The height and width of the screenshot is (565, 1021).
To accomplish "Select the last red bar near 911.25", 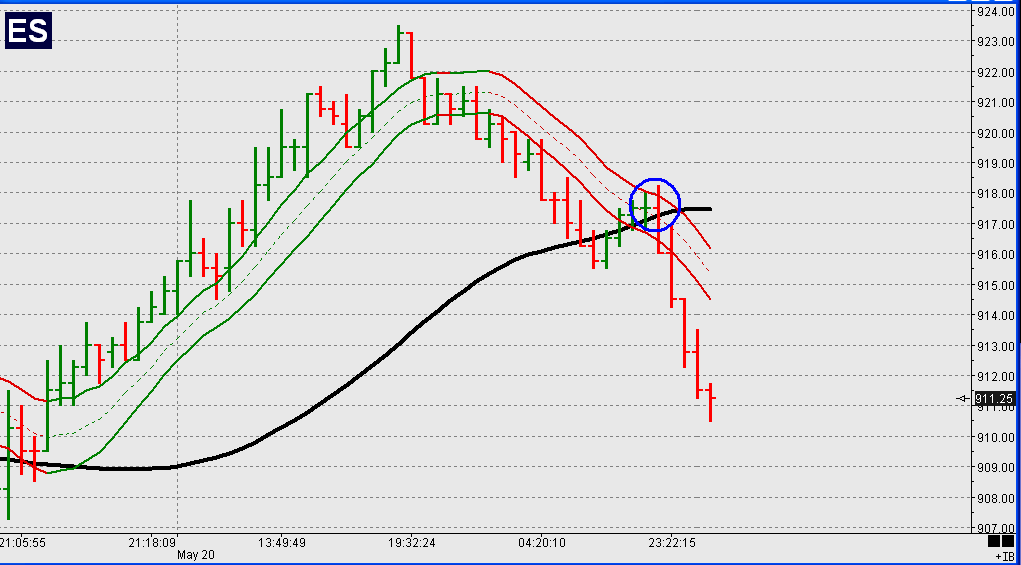I will coord(710,402).
